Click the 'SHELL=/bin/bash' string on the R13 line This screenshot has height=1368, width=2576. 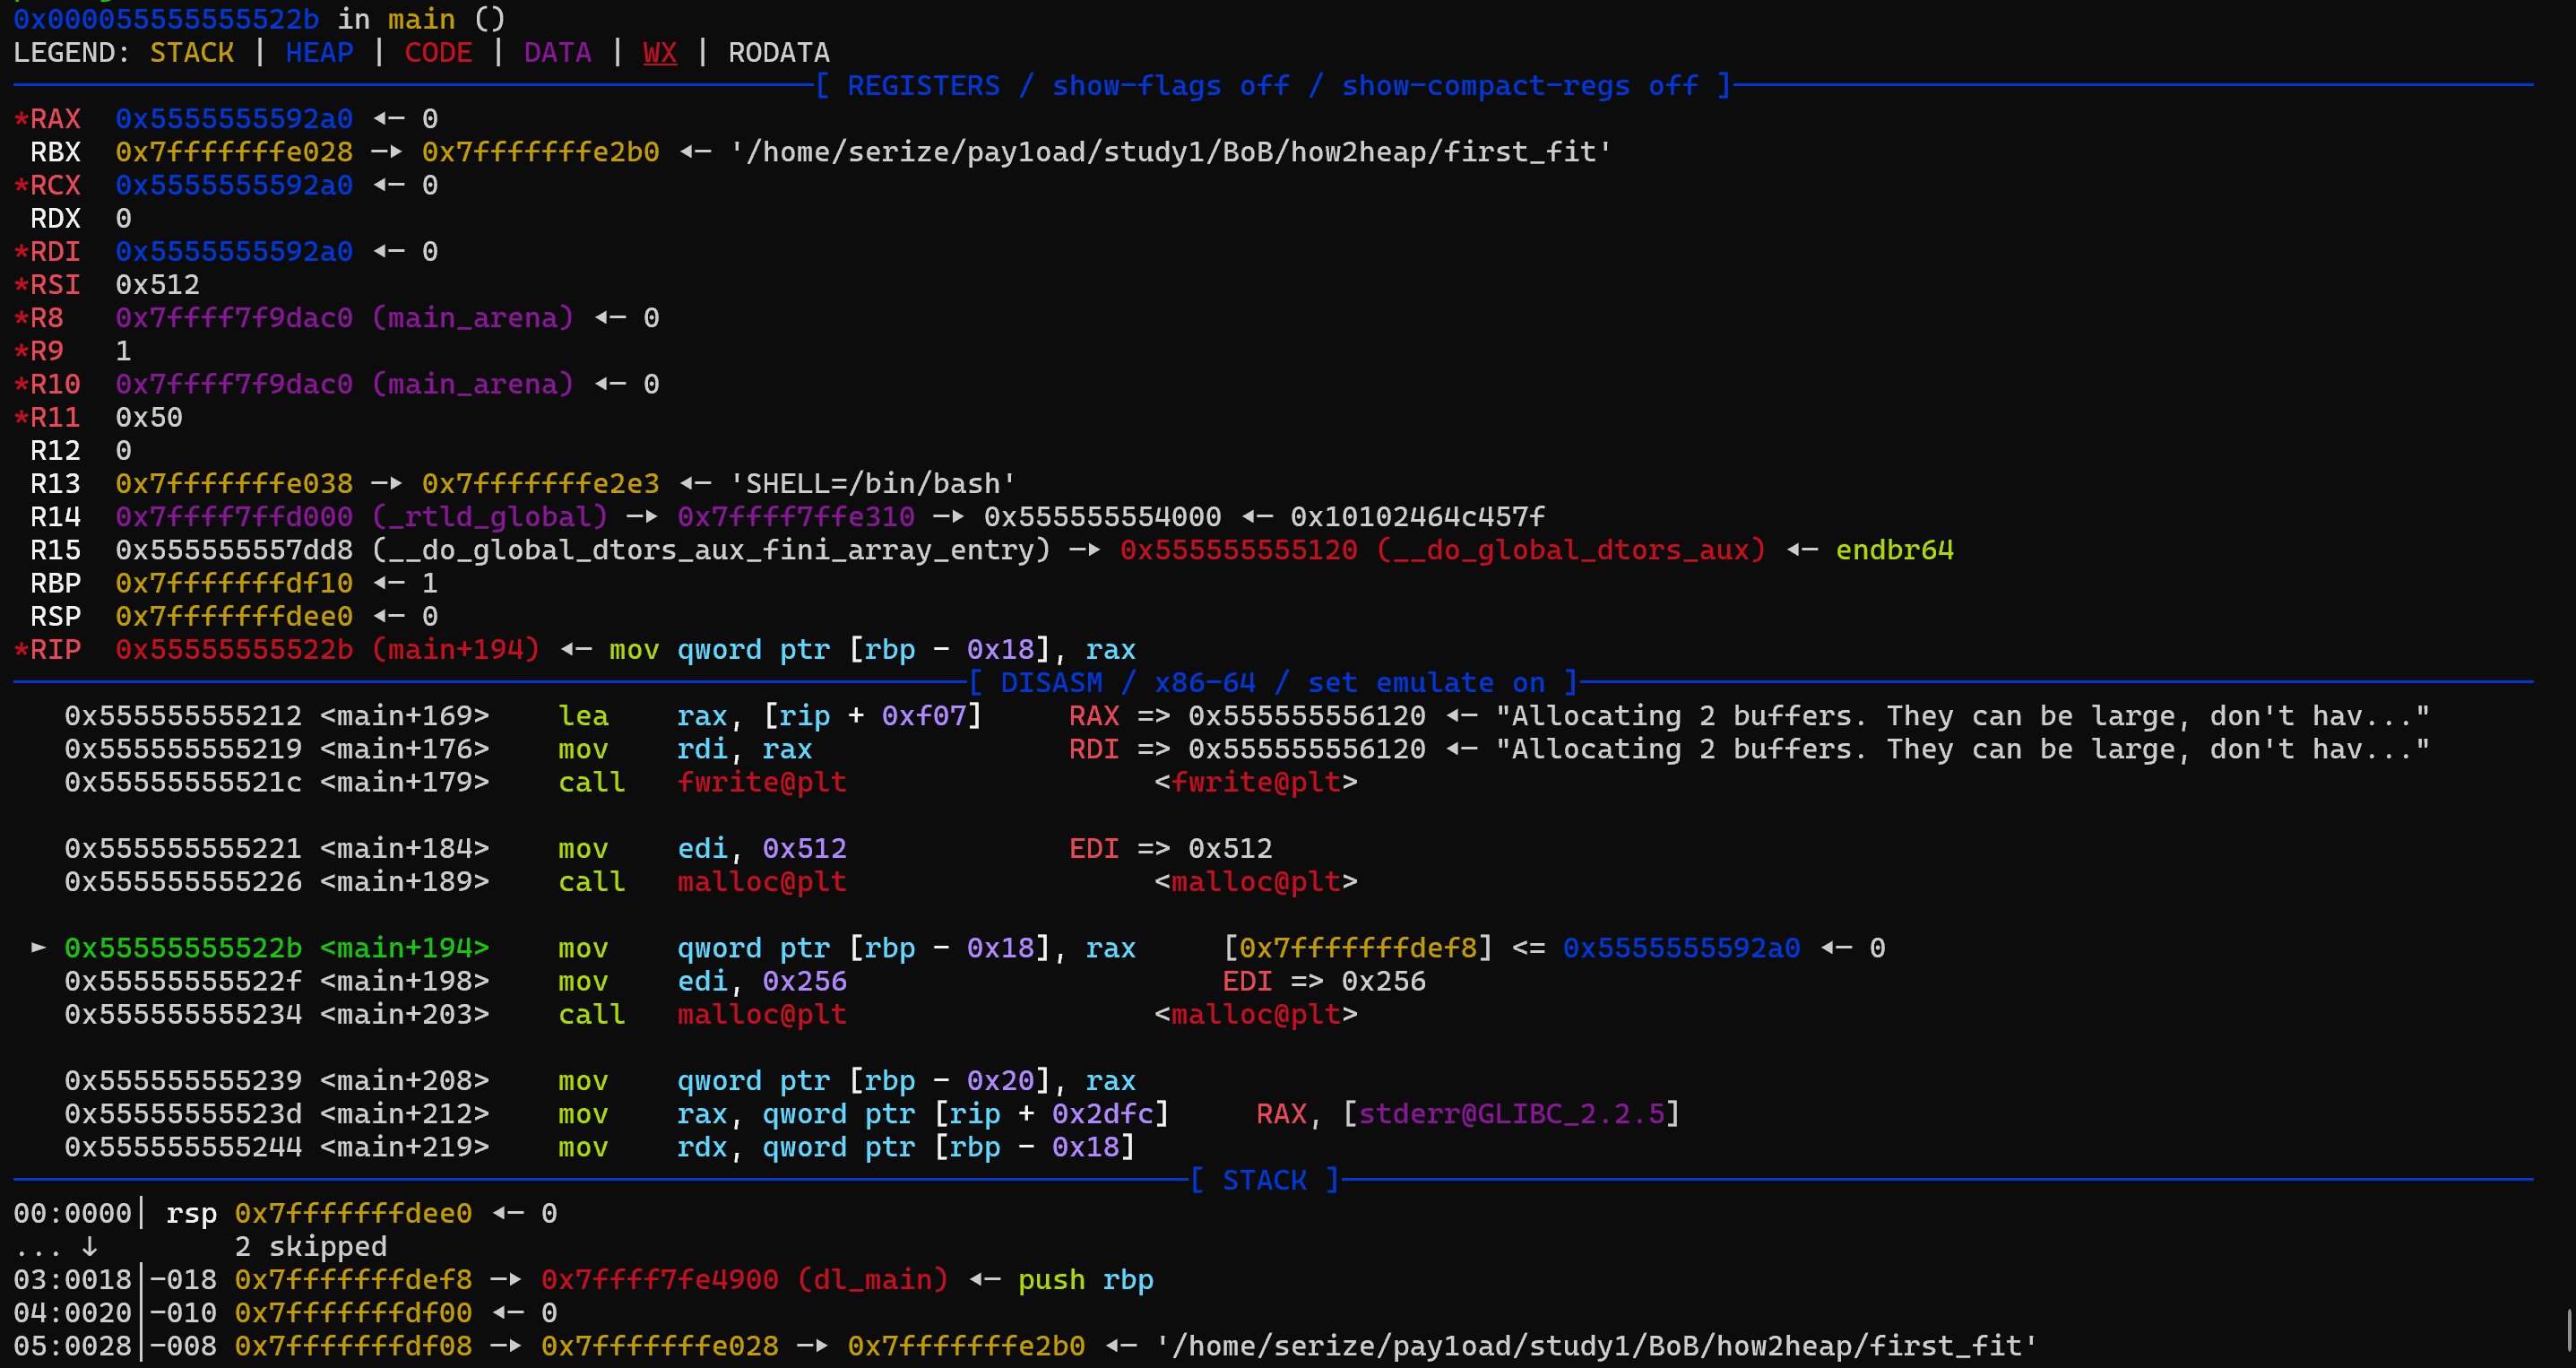pos(872,484)
